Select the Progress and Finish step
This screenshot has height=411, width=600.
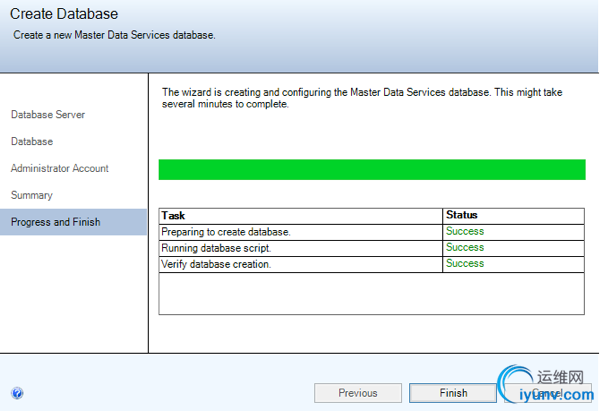click(73, 222)
